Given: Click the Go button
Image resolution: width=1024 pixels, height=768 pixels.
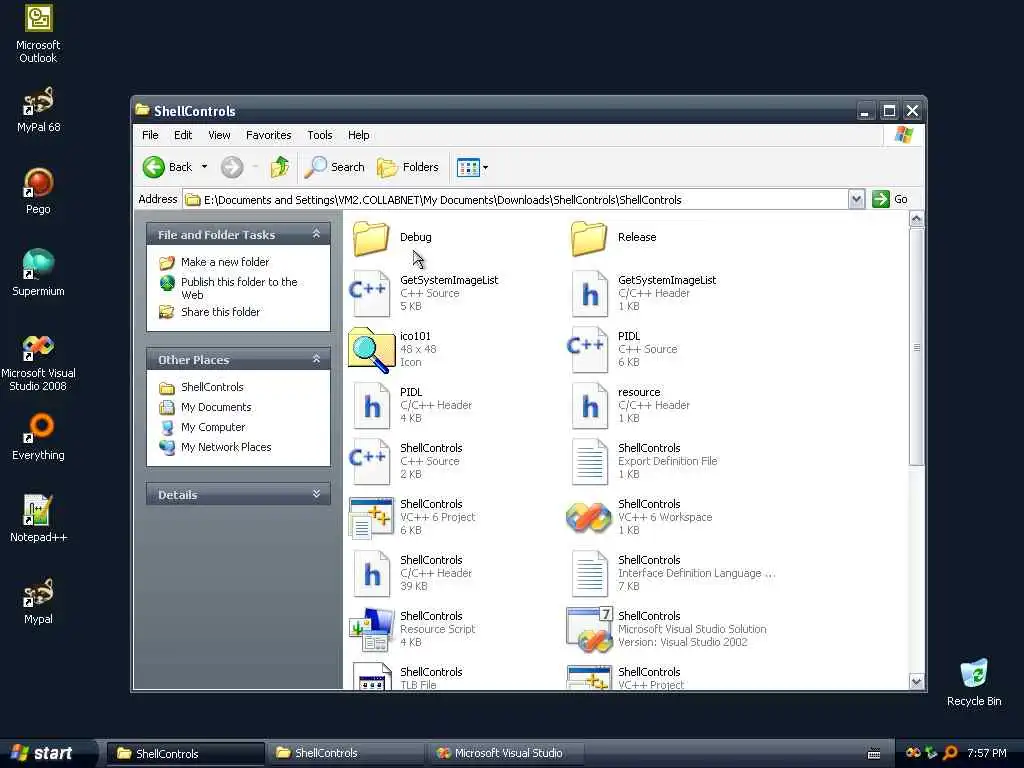Looking at the screenshot, I should (x=890, y=199).
